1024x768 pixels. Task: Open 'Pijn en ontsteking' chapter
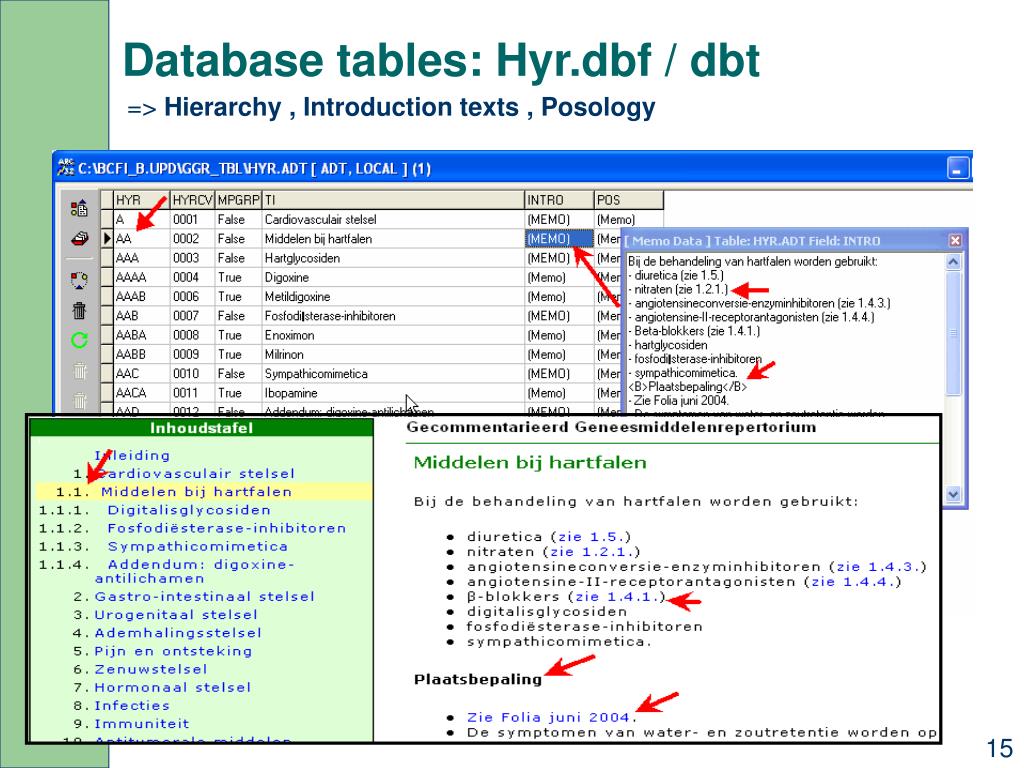tap(173, 651)
